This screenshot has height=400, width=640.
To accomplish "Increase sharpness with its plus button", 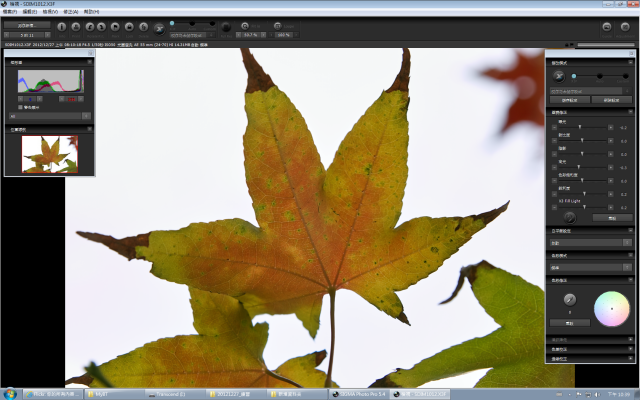I will [x=611, y=194].
